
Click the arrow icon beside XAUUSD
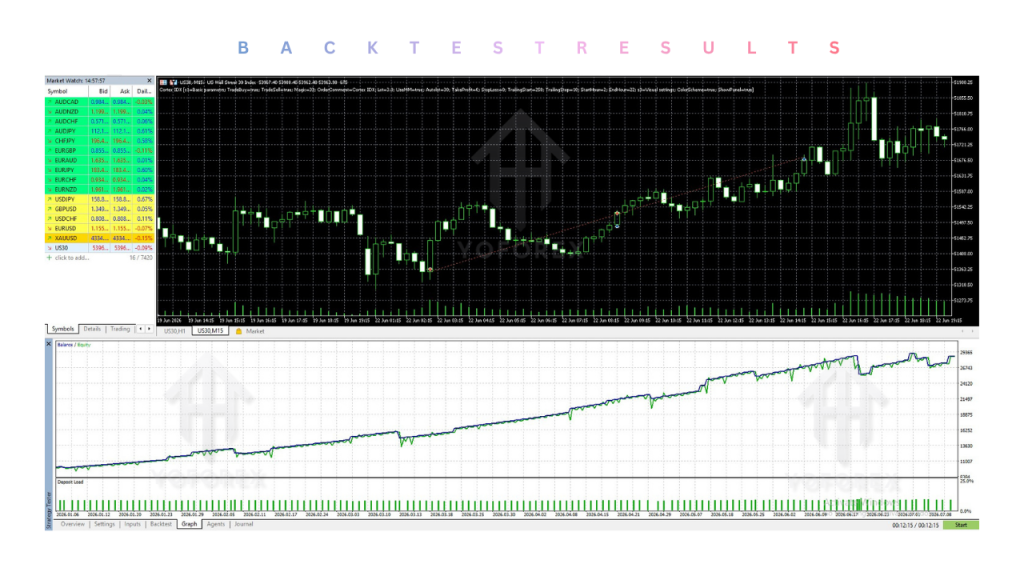coord(50,238)
